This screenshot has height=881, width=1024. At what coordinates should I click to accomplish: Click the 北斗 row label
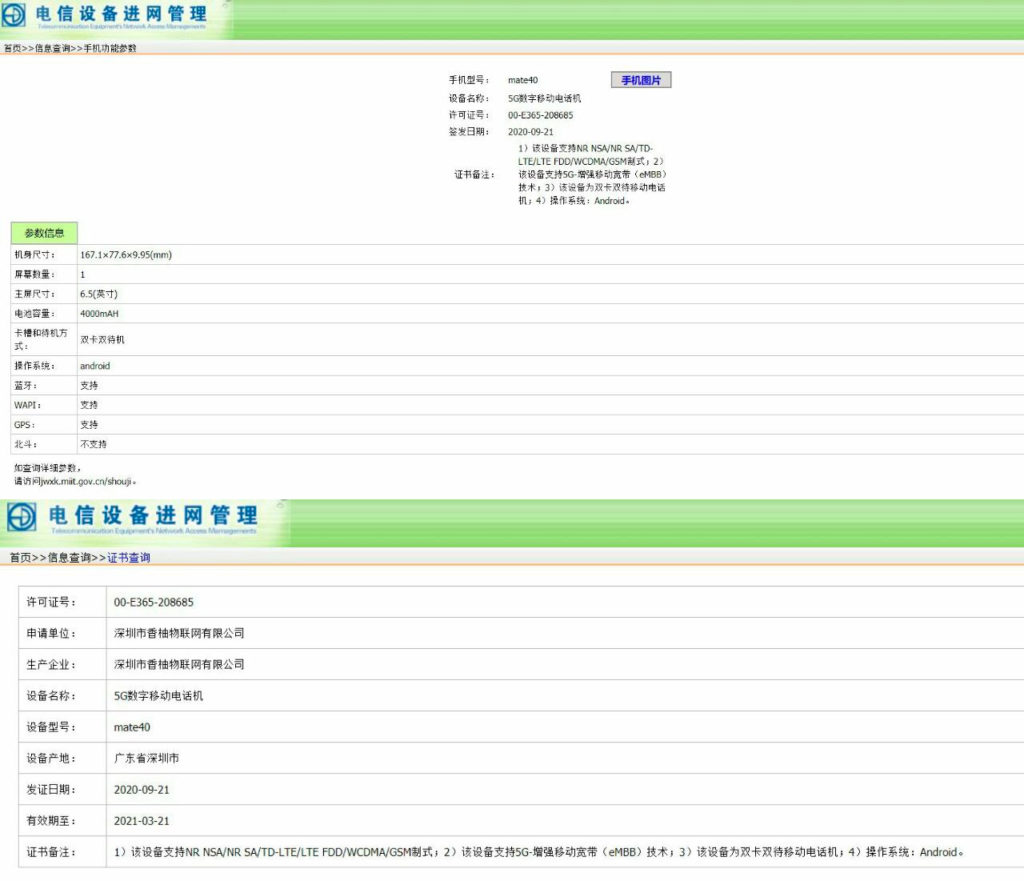(x=25, y=444)
